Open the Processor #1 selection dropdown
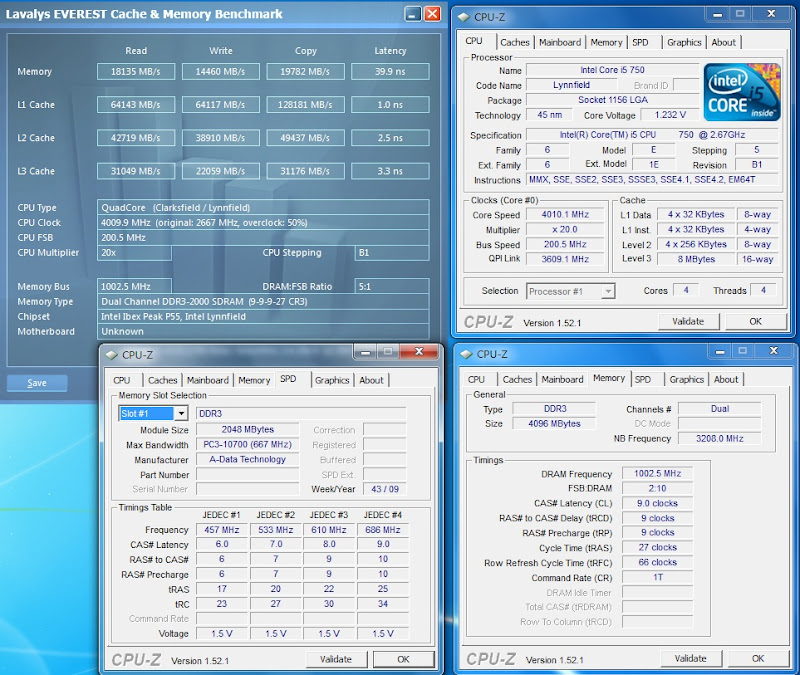 (608, 291)
